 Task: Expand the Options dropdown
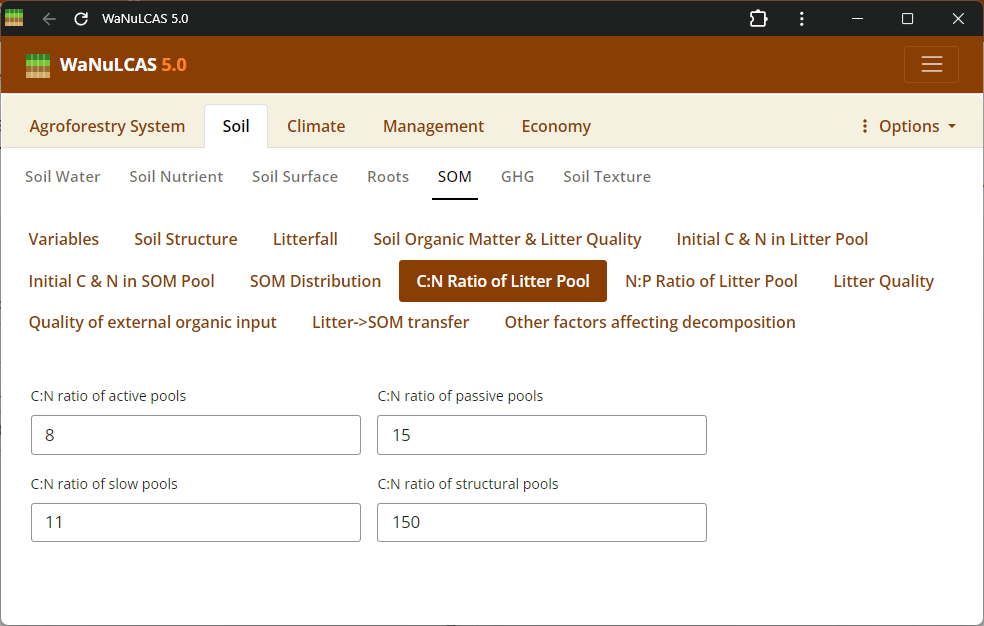tap(908, 126)
